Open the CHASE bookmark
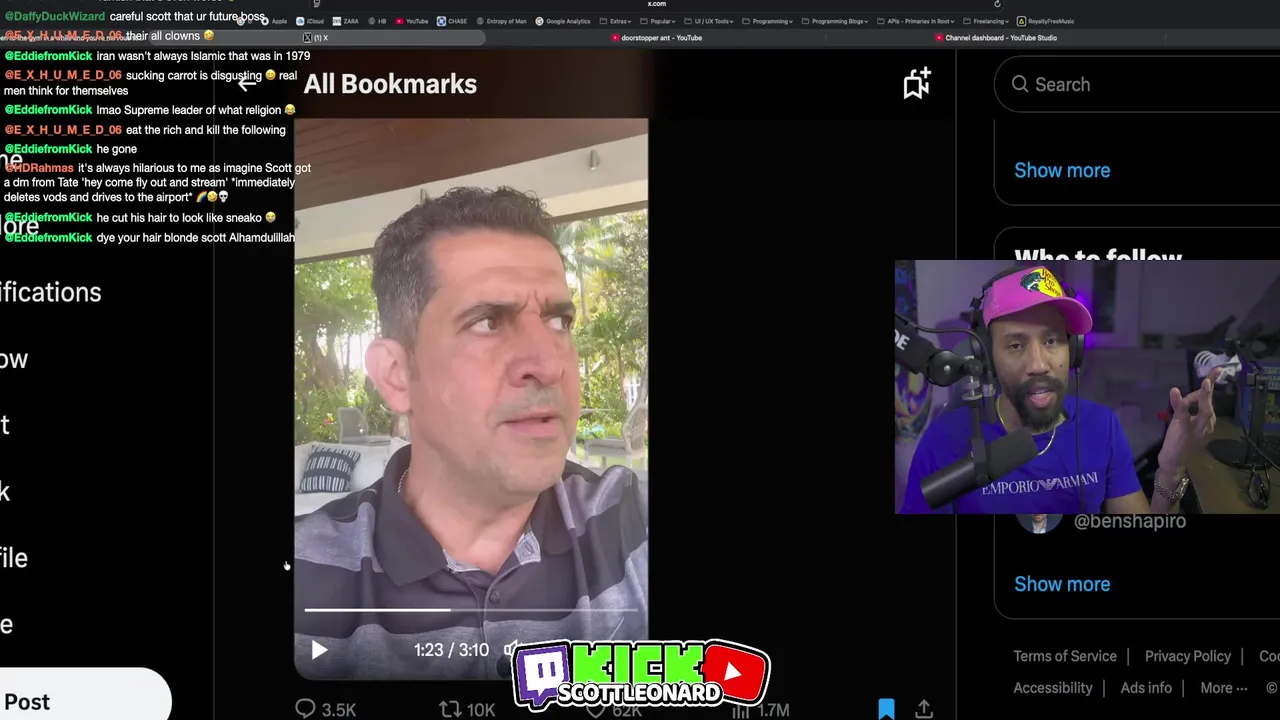This screenshot has width=1280, height=720. 453,21
